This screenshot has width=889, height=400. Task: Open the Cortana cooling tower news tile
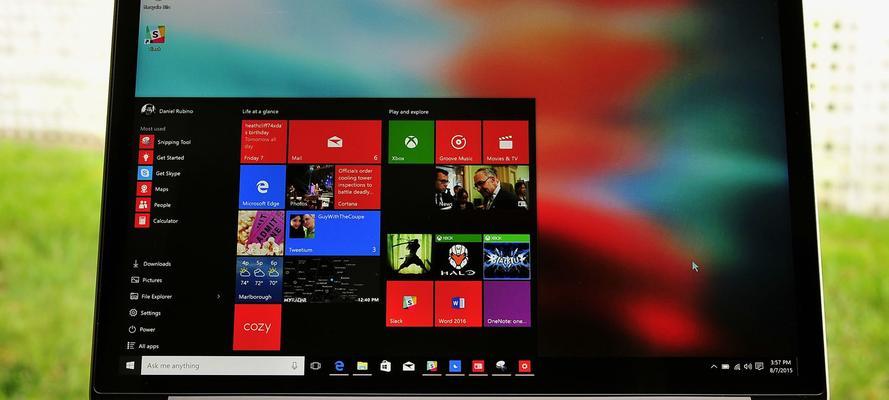pyautogui.click(x=358, y=187)
